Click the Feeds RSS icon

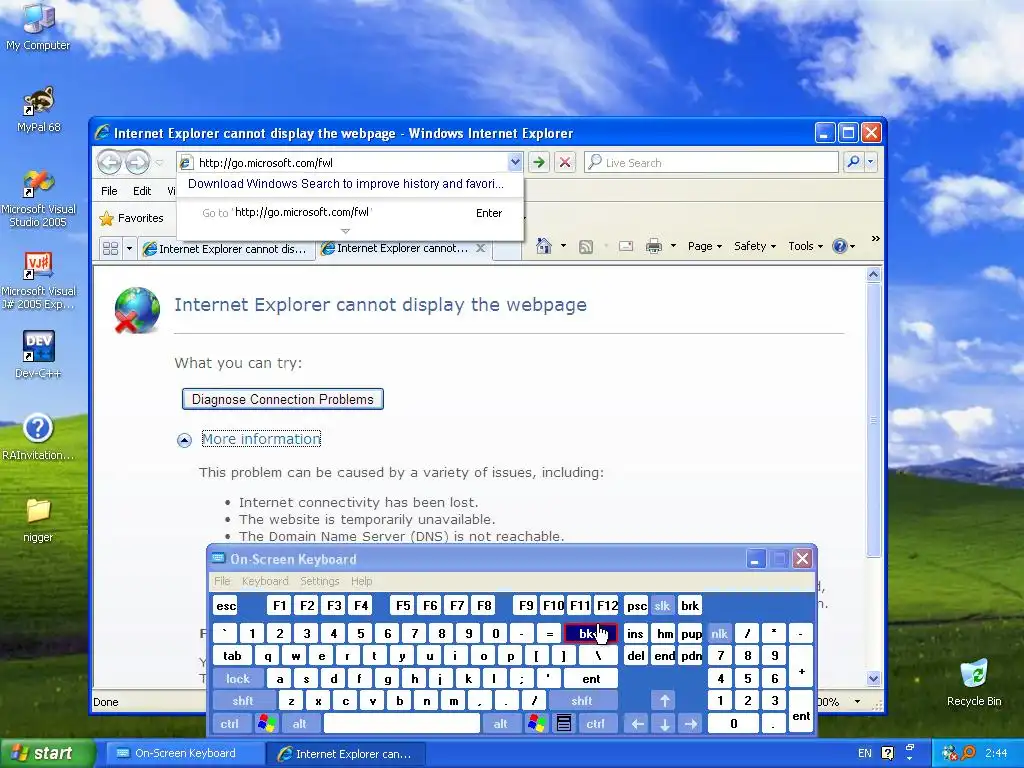(x=586, y=246)
